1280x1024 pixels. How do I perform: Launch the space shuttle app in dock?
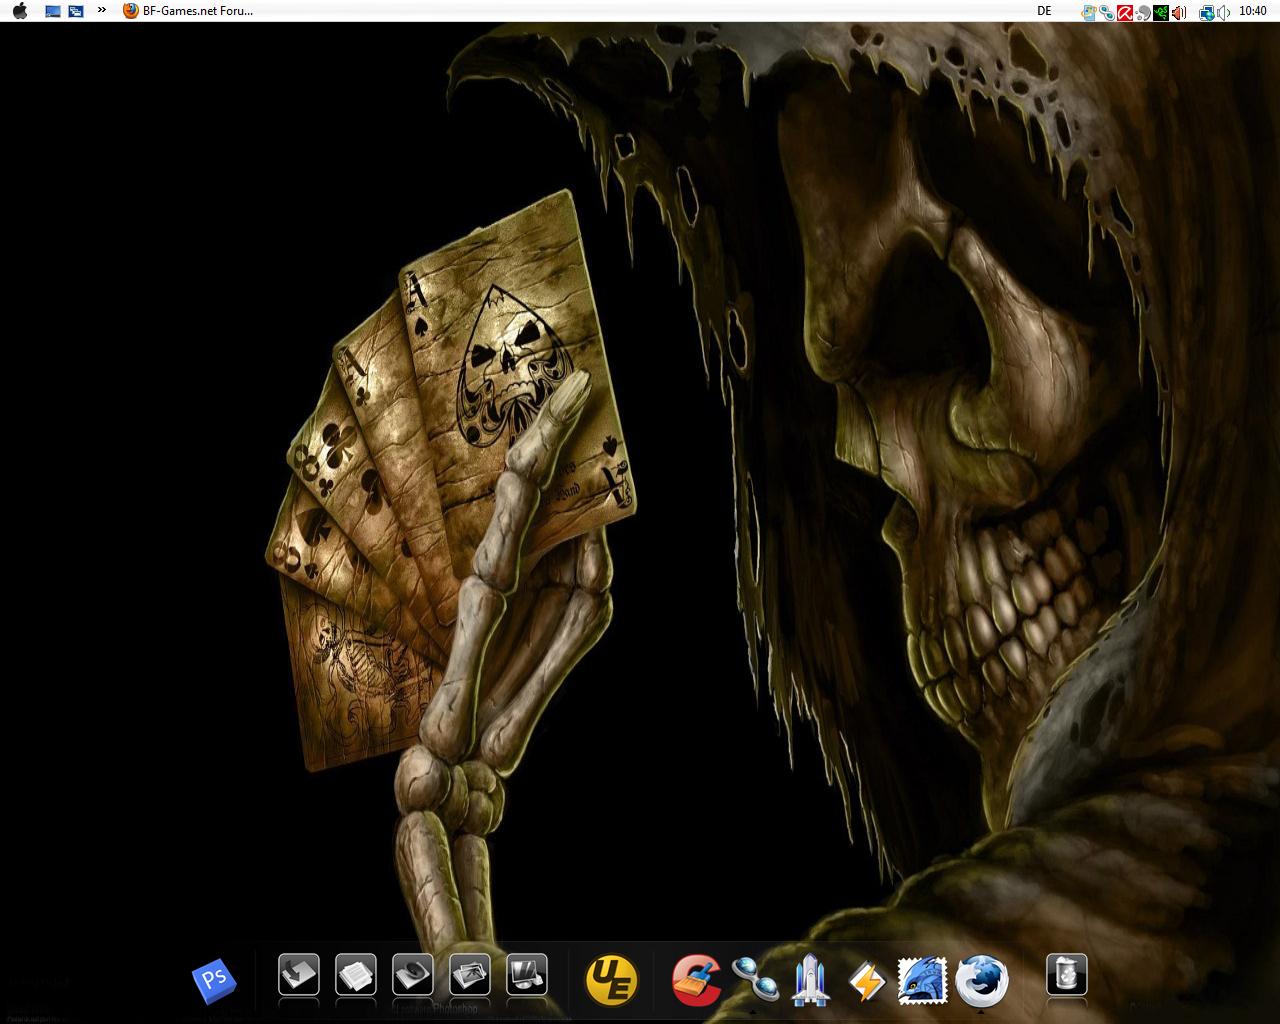[808, 979]
